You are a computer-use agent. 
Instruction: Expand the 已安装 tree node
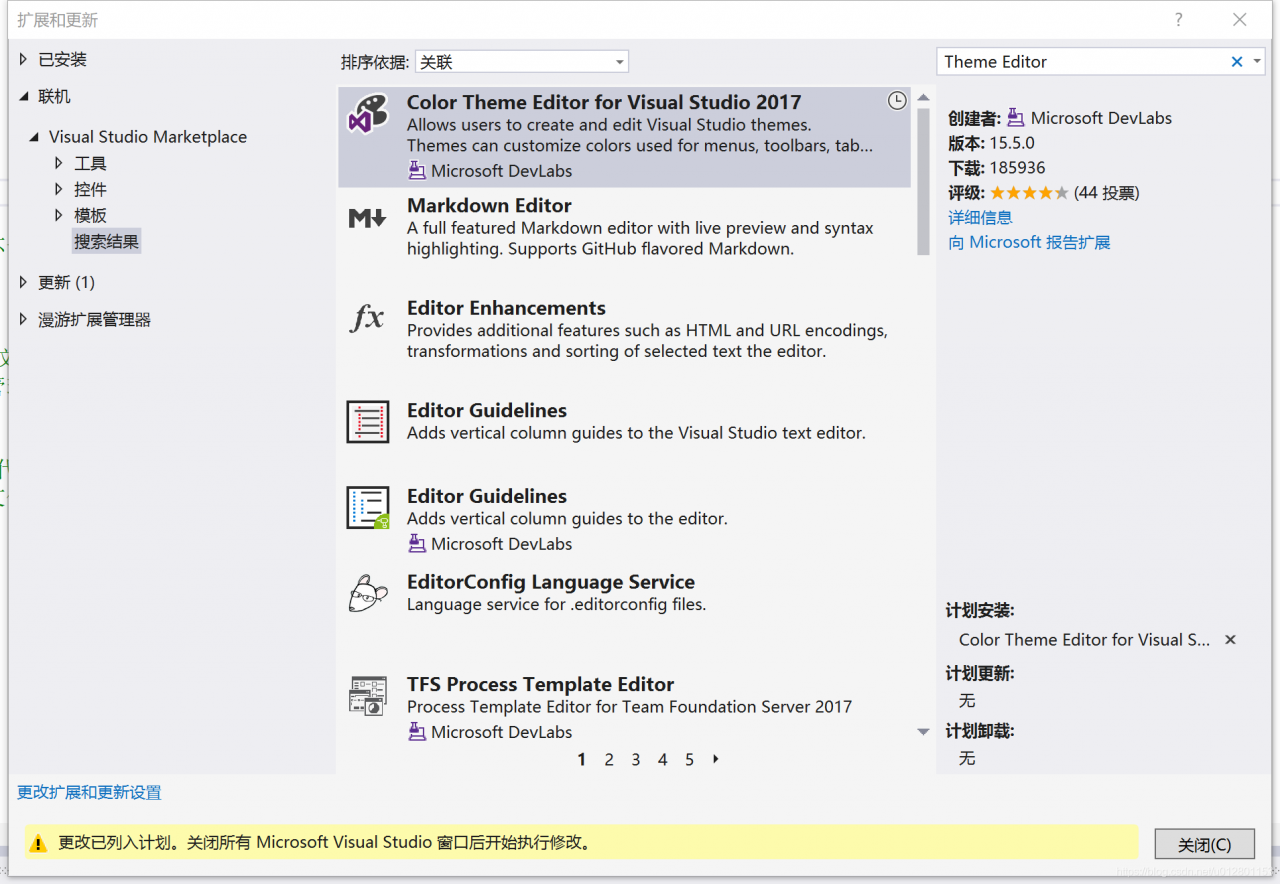(x=24, y=60)
